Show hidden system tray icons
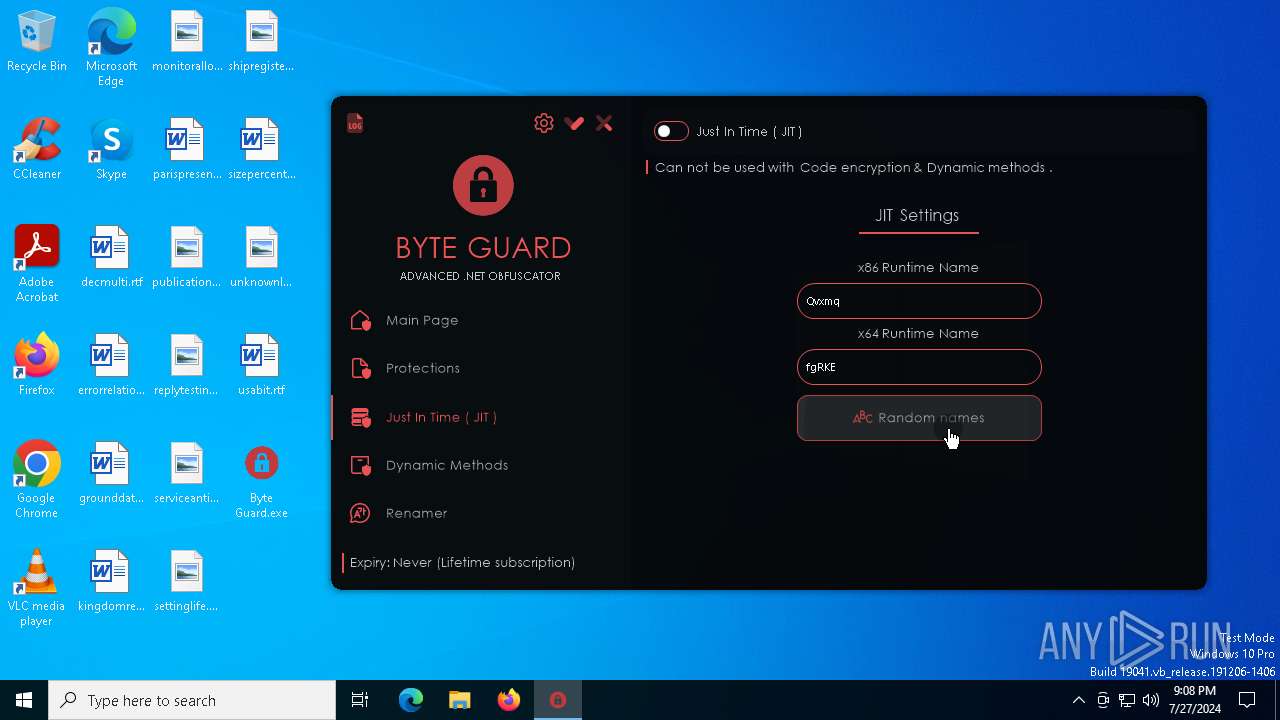The height and width of the screenshot is (720, 1280). pyautogui.click(x=1078, y=700)
